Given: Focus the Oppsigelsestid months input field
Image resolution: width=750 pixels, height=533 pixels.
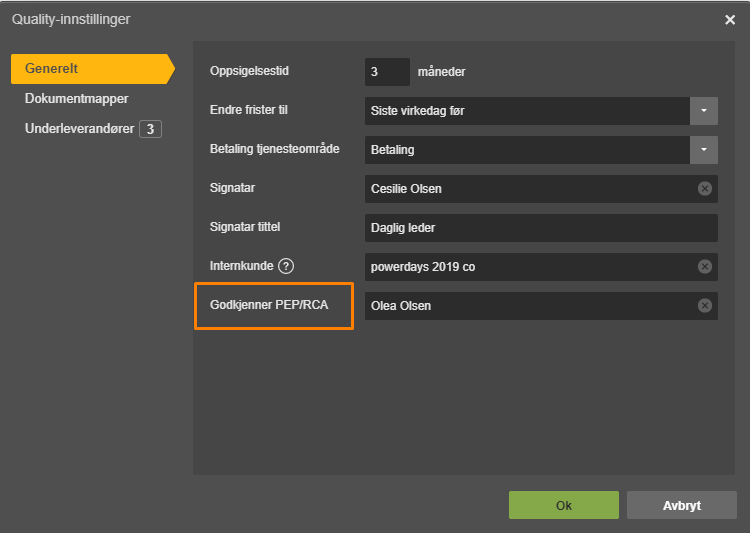Looking at the screenshot, I should (387, 72).
